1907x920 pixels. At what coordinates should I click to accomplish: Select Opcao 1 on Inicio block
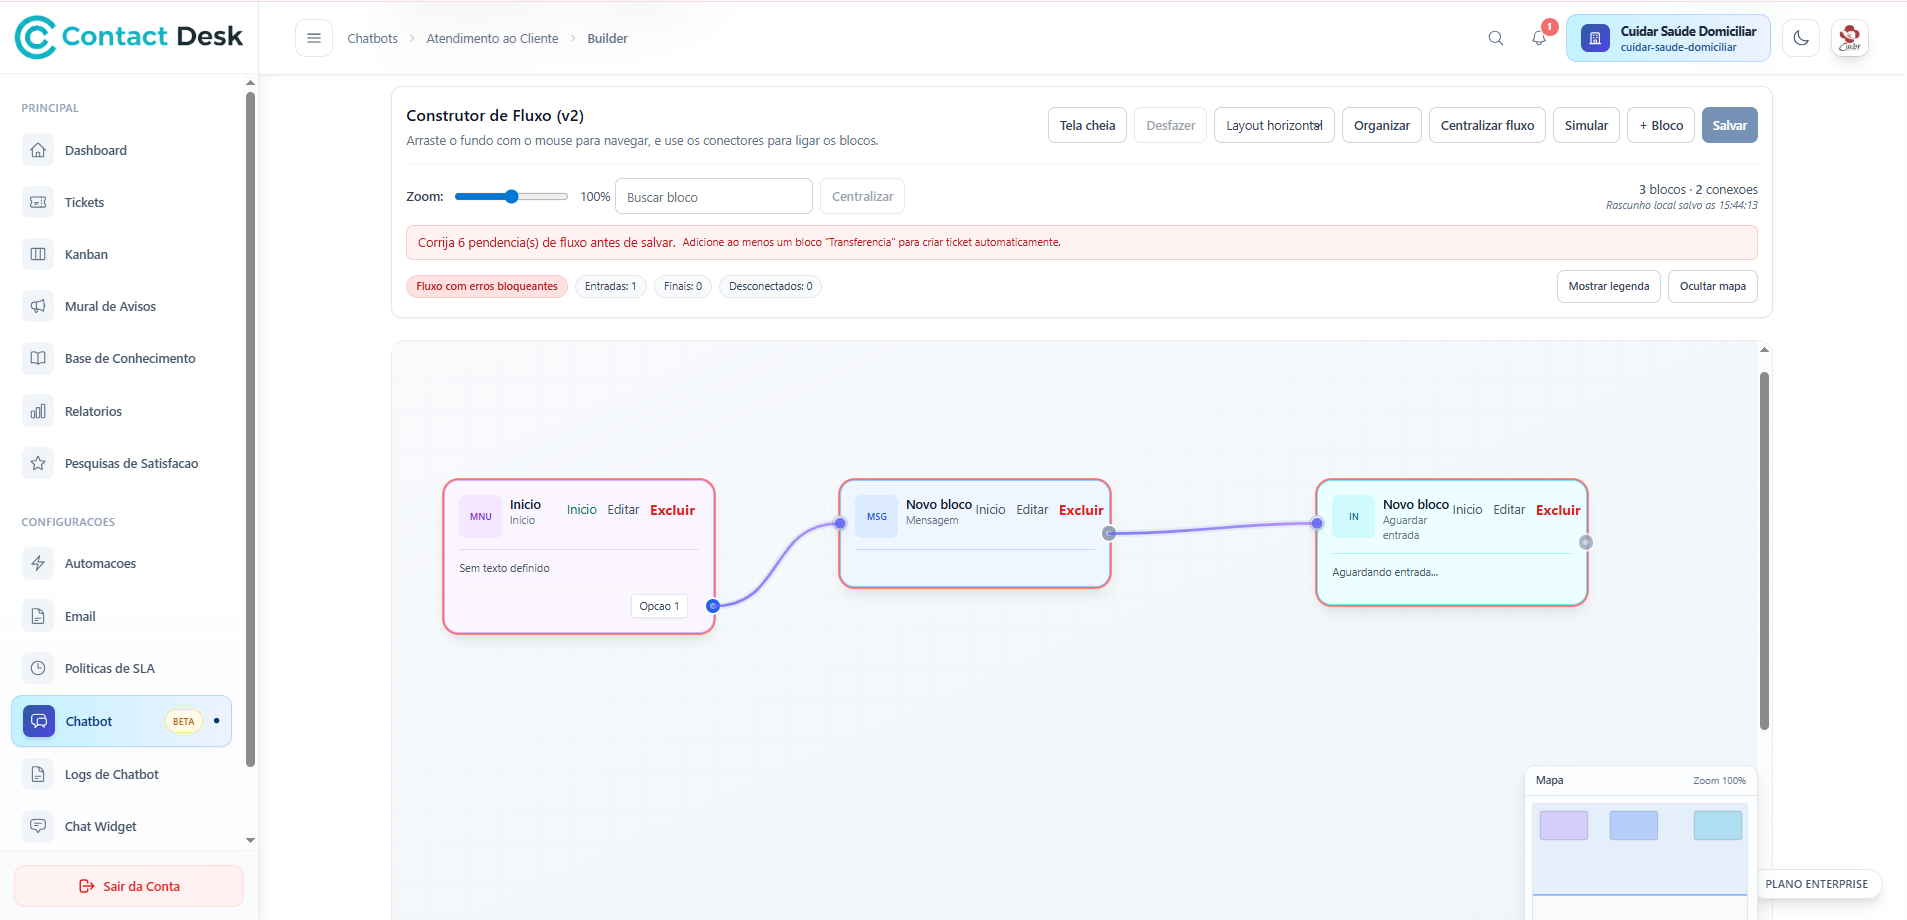click(x=659, y=606)
